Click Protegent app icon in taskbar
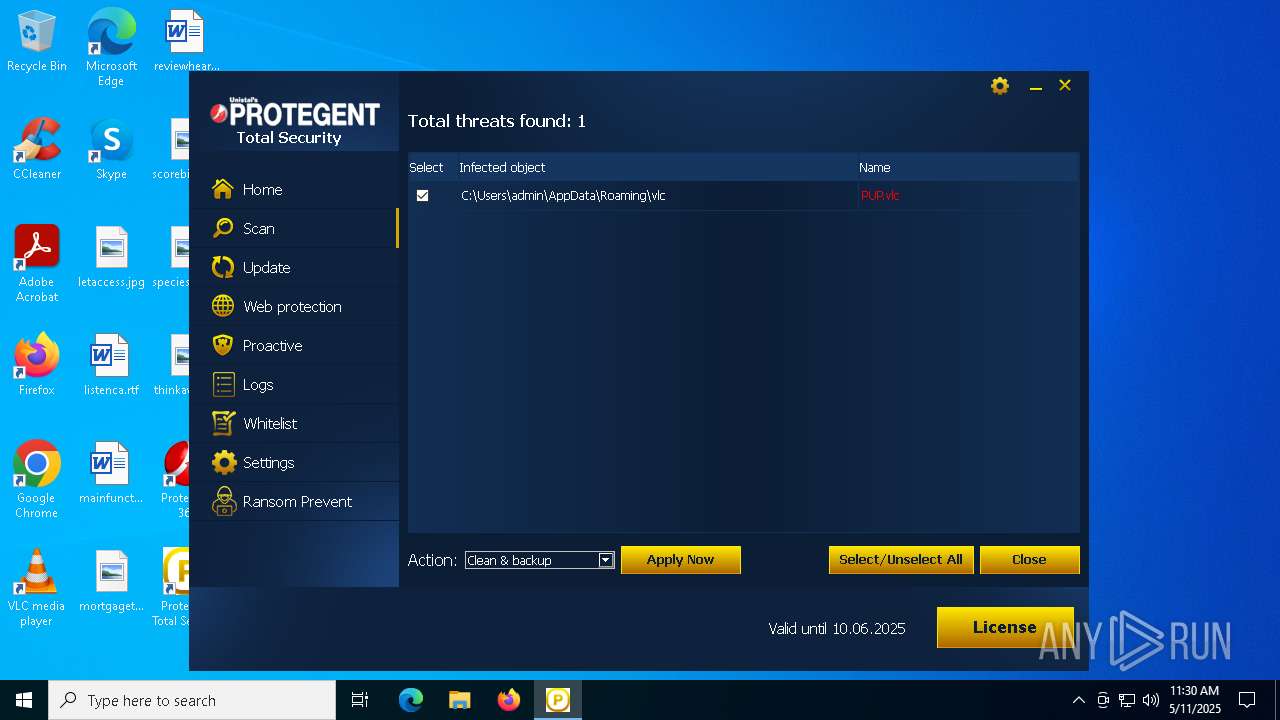Image resolution: width=1280 pixels, height=720 pixels. 557,700
